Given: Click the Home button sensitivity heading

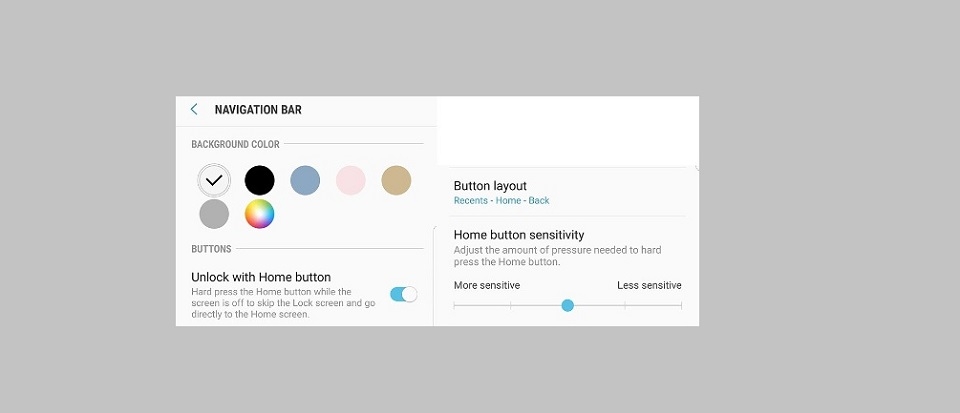Looking at the screenshot, I should click(519, 235).
